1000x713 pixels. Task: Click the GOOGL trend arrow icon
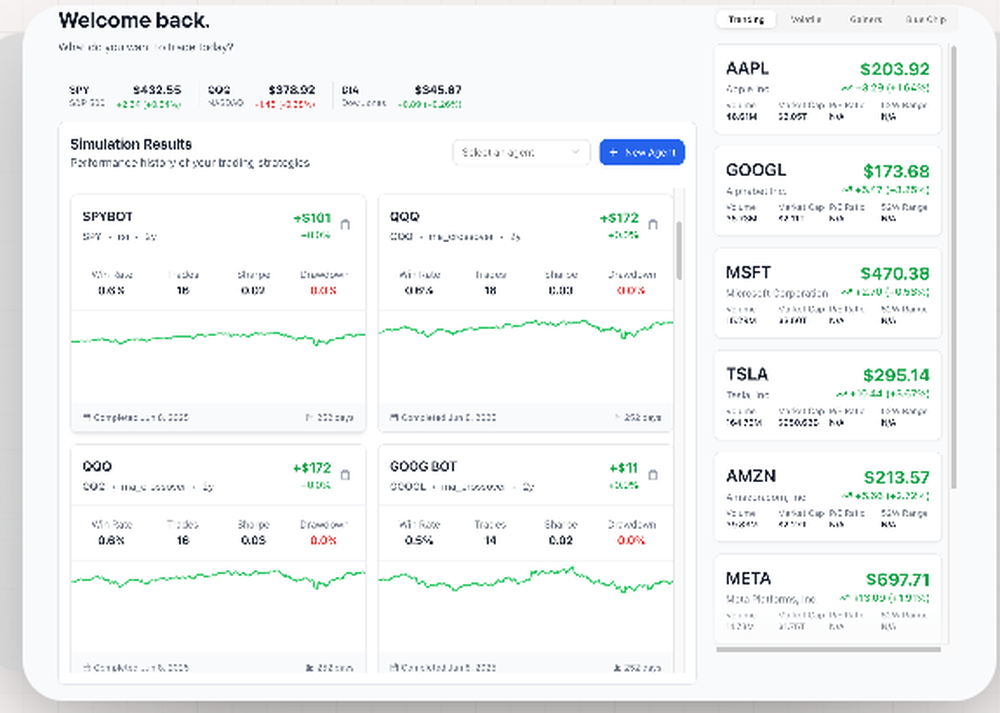pos(847,189)
